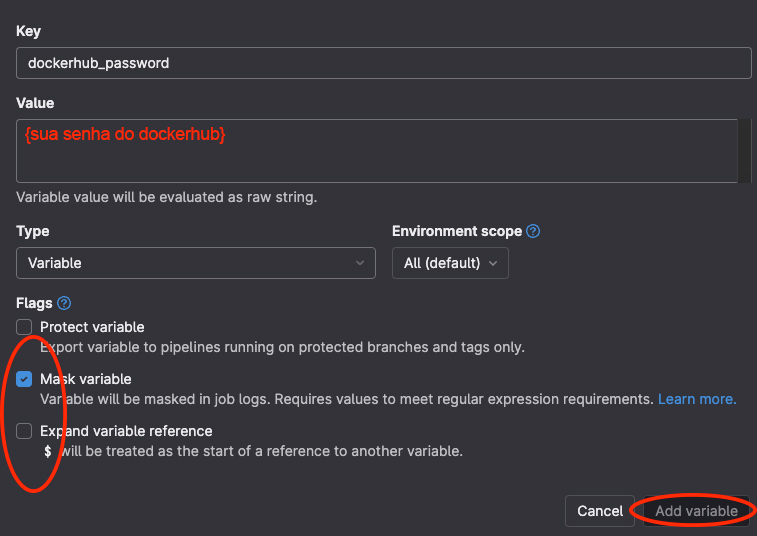Uncheck the Mask variable checkbox

point(24,379)
